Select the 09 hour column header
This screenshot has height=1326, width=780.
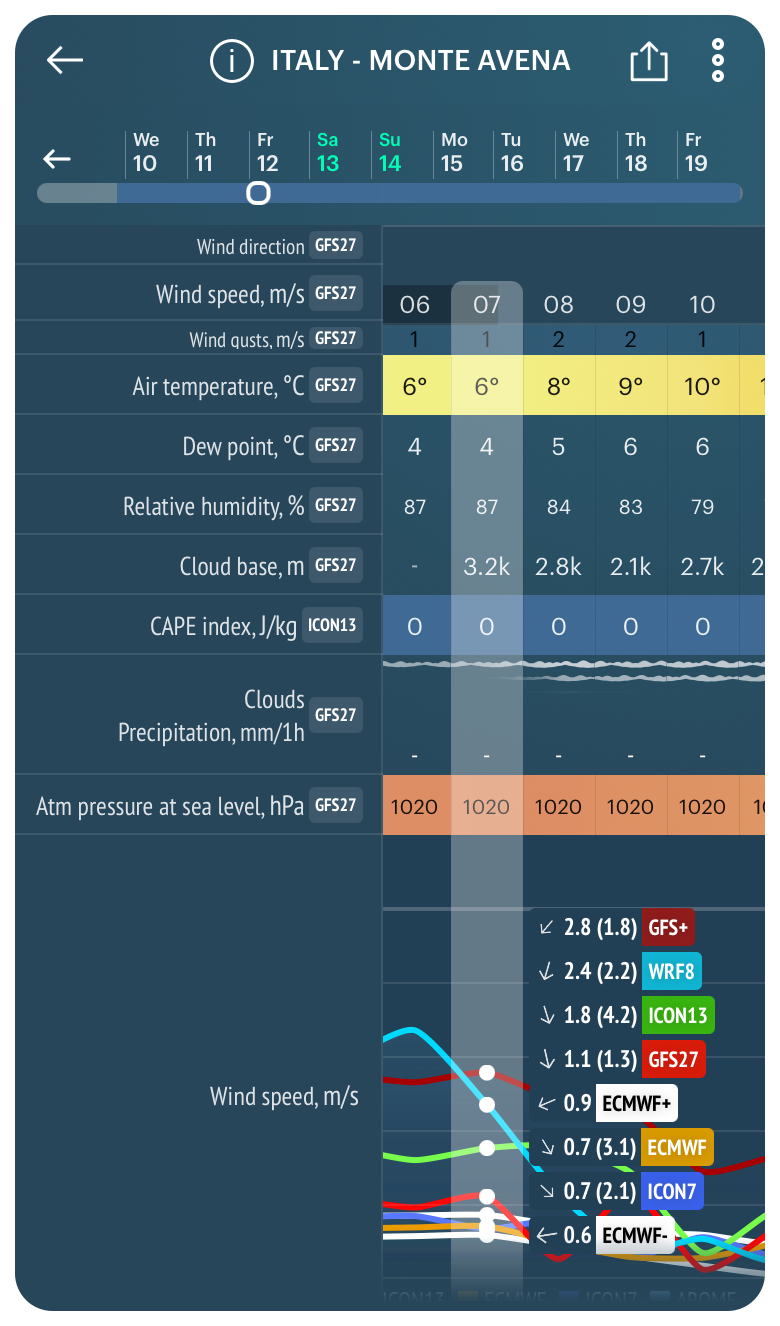point(630,305)
